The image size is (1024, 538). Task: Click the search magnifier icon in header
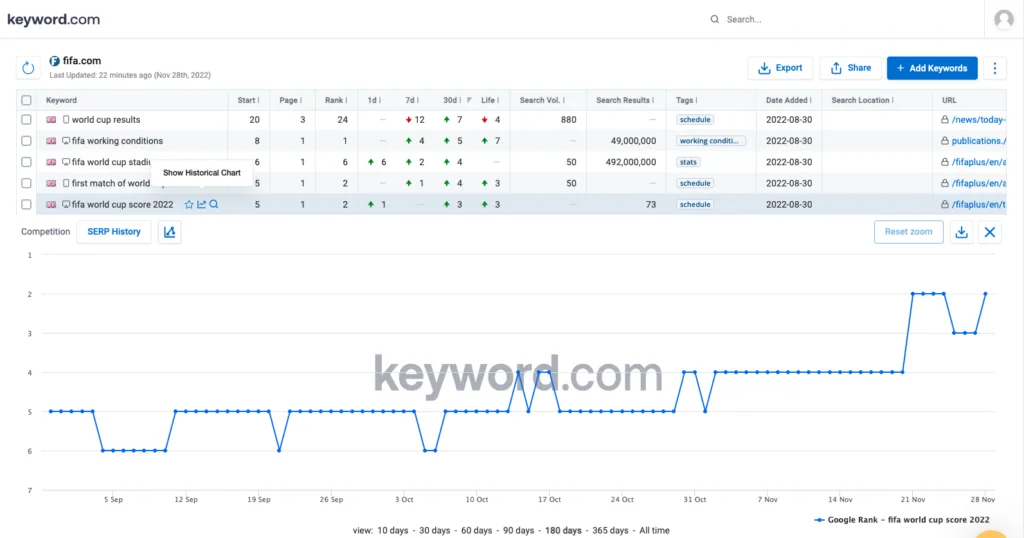(x=714, y=20)
